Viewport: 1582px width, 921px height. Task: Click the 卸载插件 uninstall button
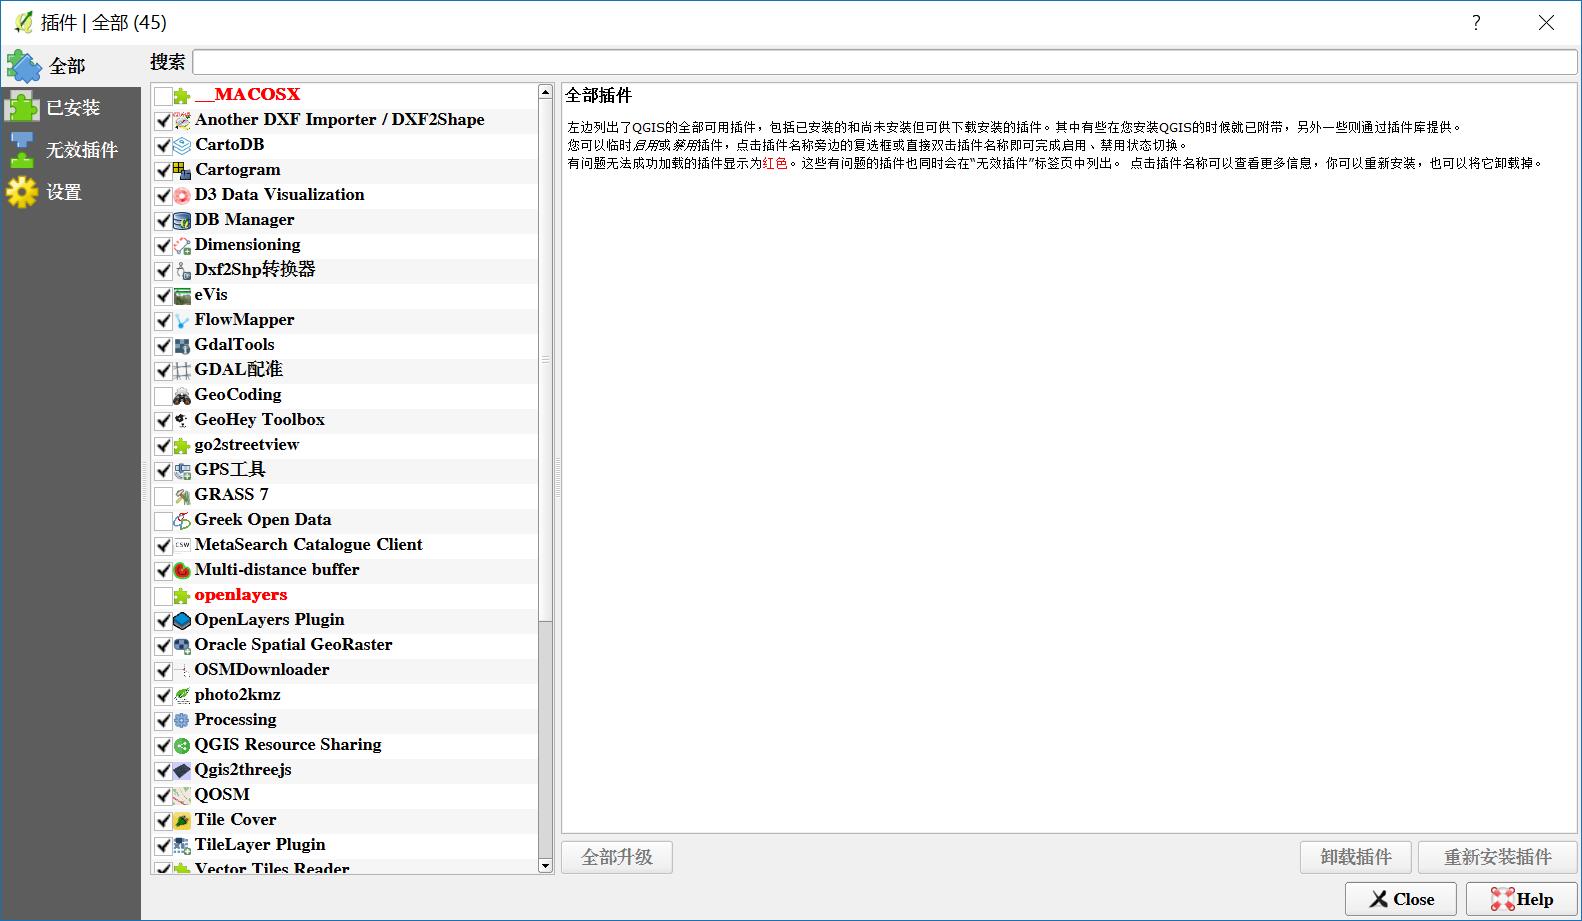pos(1356,857)
